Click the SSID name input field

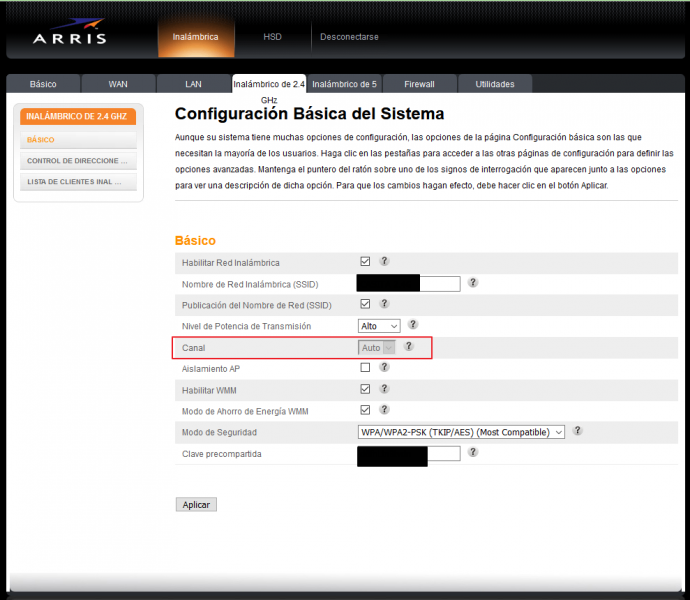point(408,283)
